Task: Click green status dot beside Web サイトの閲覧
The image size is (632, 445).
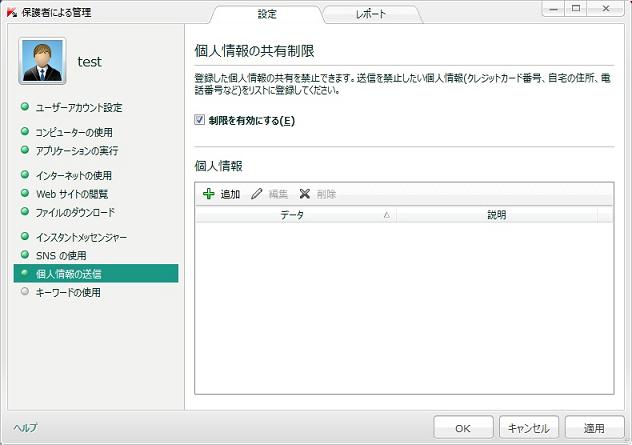Action: click(25, 193)
